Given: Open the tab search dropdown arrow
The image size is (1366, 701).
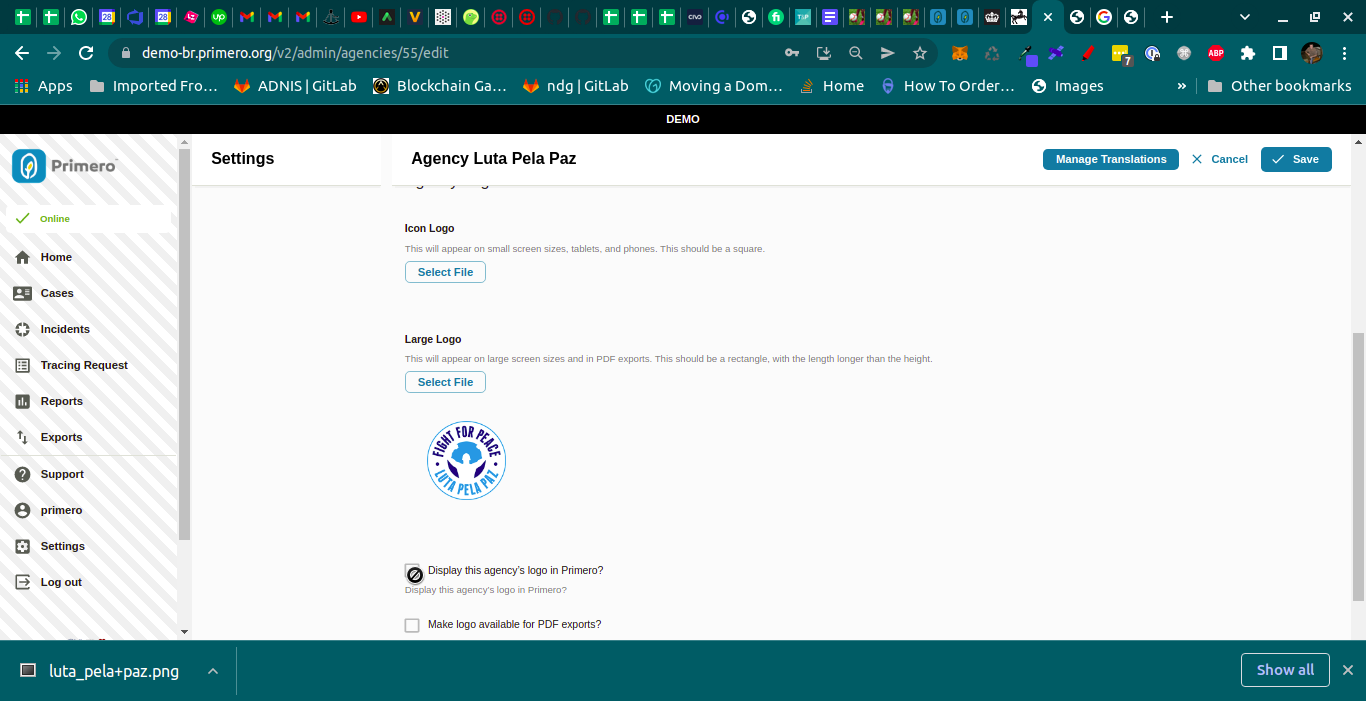Looking at the screenshot, I should tap(1244, 17).
